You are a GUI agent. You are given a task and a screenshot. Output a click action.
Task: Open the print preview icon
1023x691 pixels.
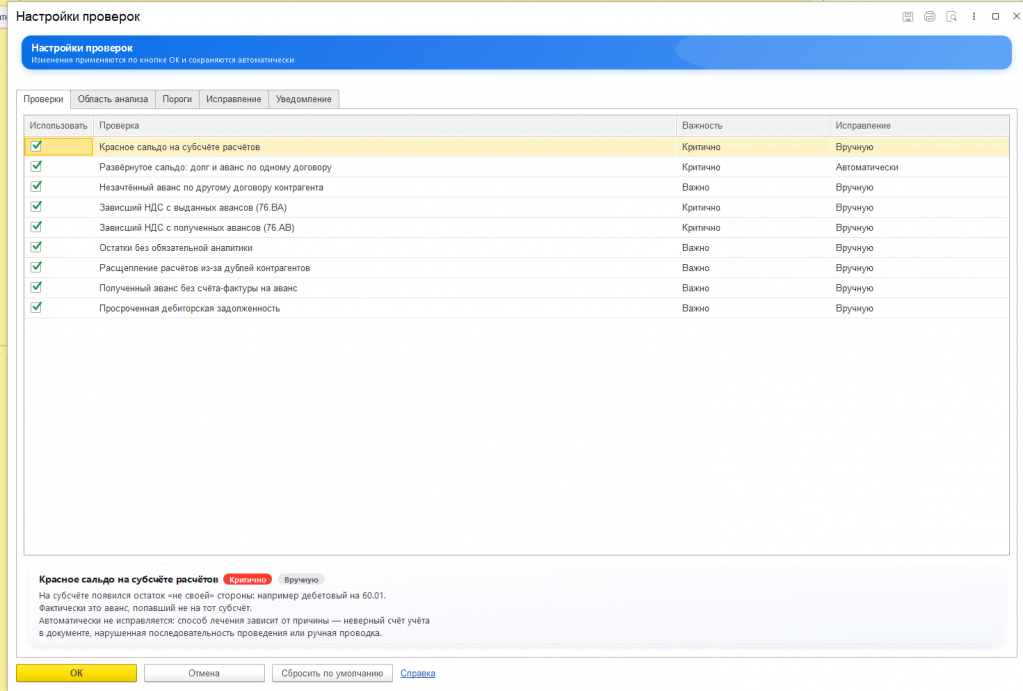[952, 16]
